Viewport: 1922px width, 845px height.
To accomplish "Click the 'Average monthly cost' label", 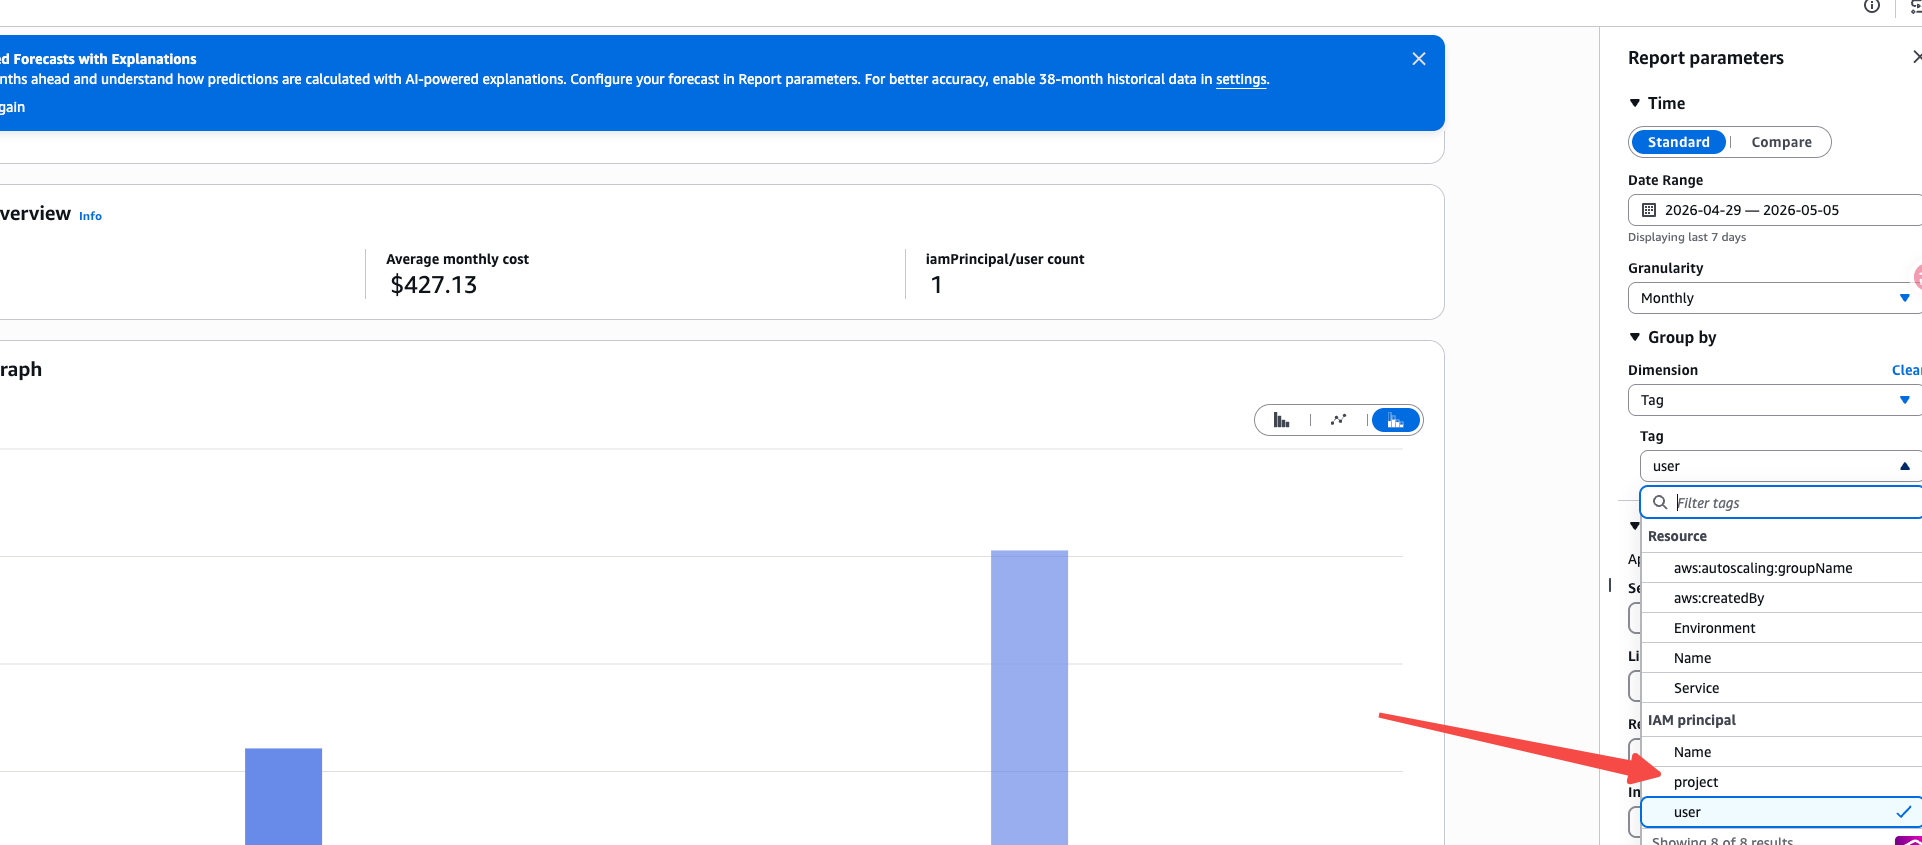I will point(457,259).
